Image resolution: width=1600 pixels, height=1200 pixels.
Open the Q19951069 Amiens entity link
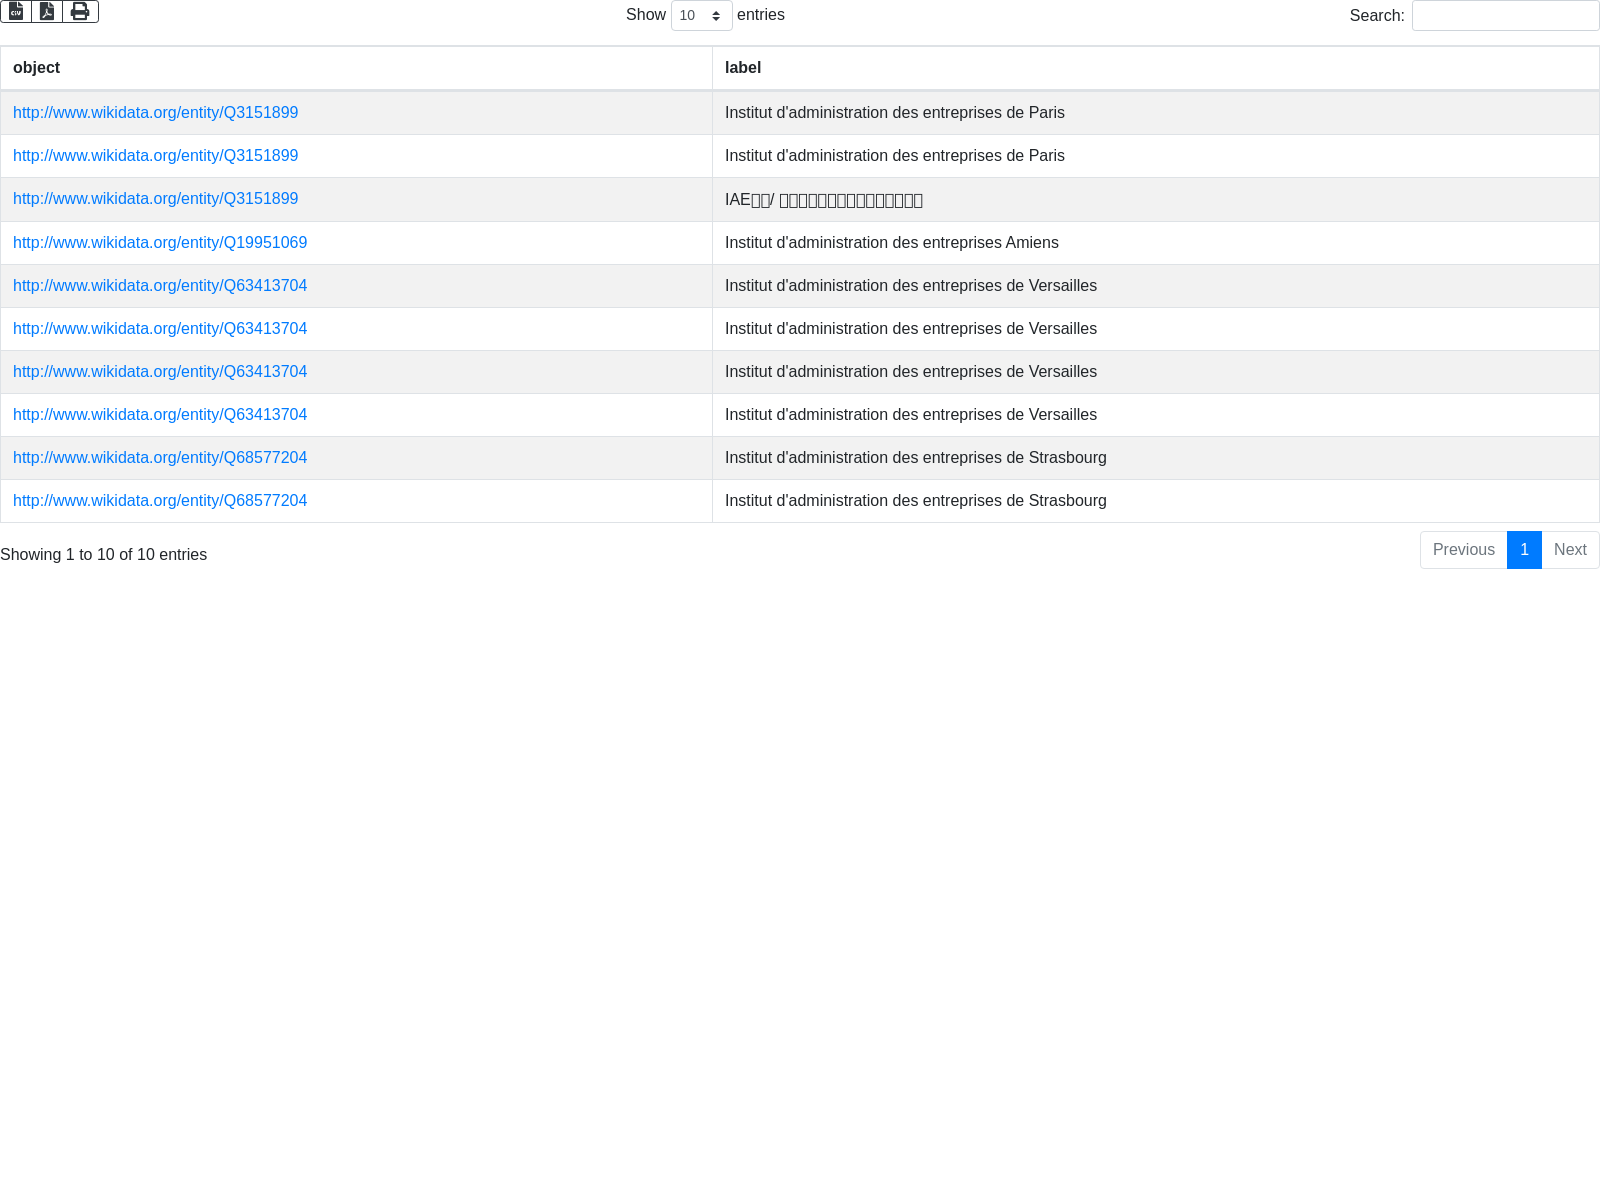coord(160,243)
